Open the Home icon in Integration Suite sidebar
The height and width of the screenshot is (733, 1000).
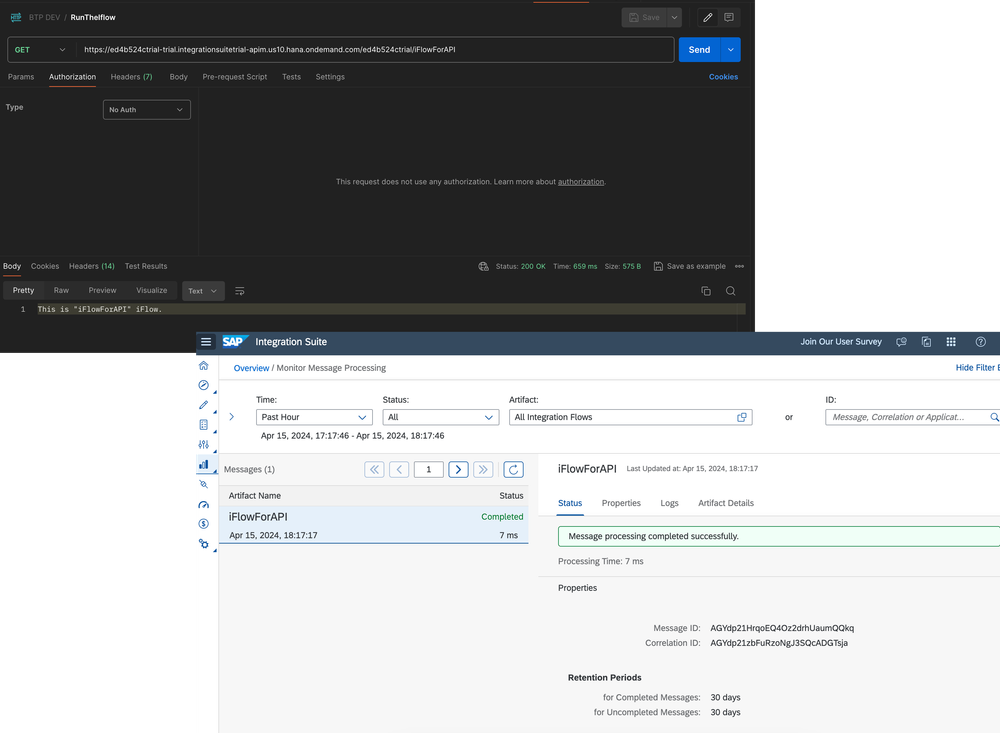click(205, 365)
